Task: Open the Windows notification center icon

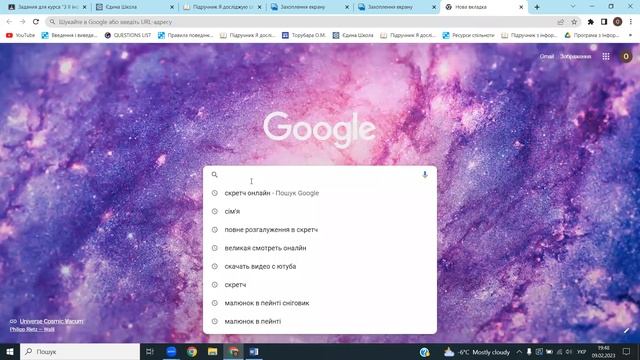Action: point(627,352)
